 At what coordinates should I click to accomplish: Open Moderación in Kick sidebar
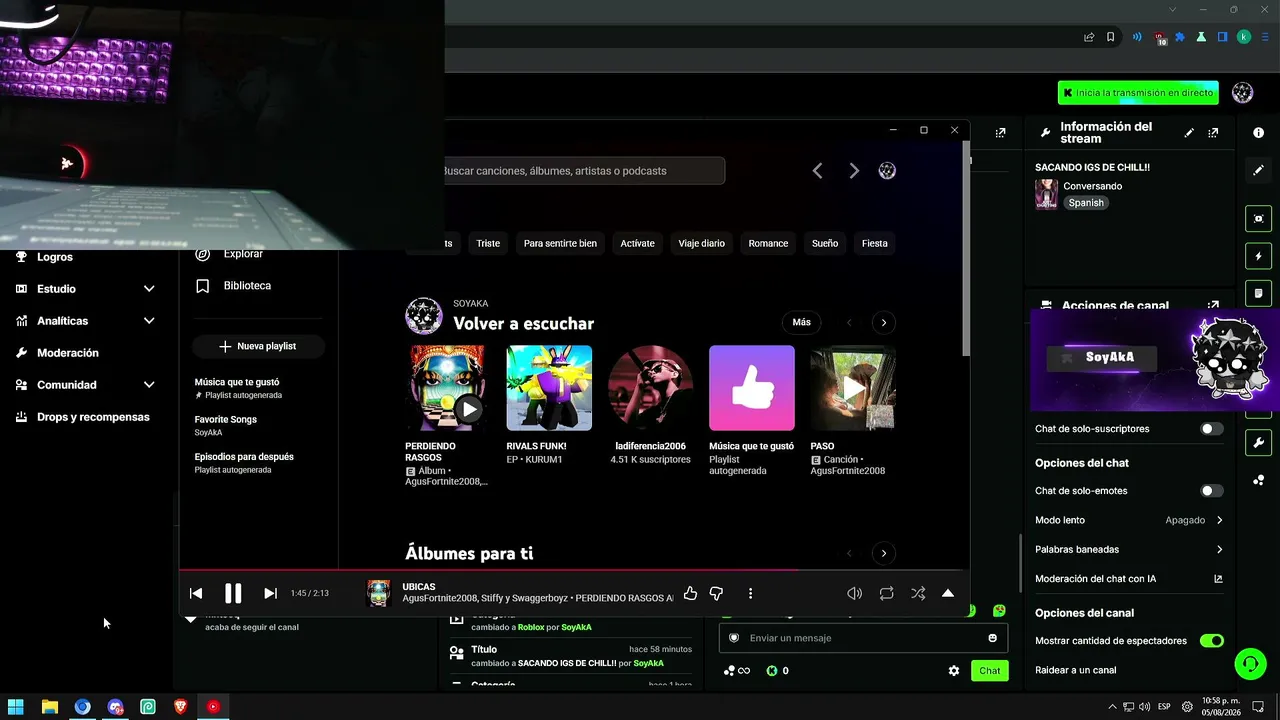coord(67,353)
